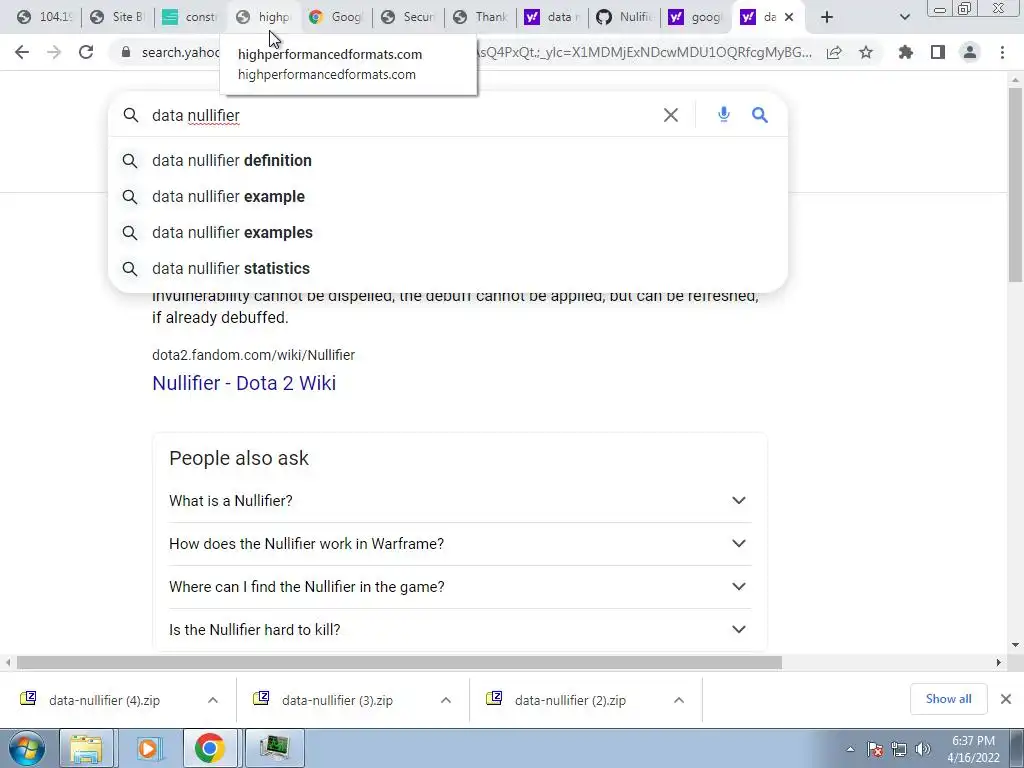1024x768 pixels.
Task: Switch to the '104.1' tab
Action: tap(44, 17)
